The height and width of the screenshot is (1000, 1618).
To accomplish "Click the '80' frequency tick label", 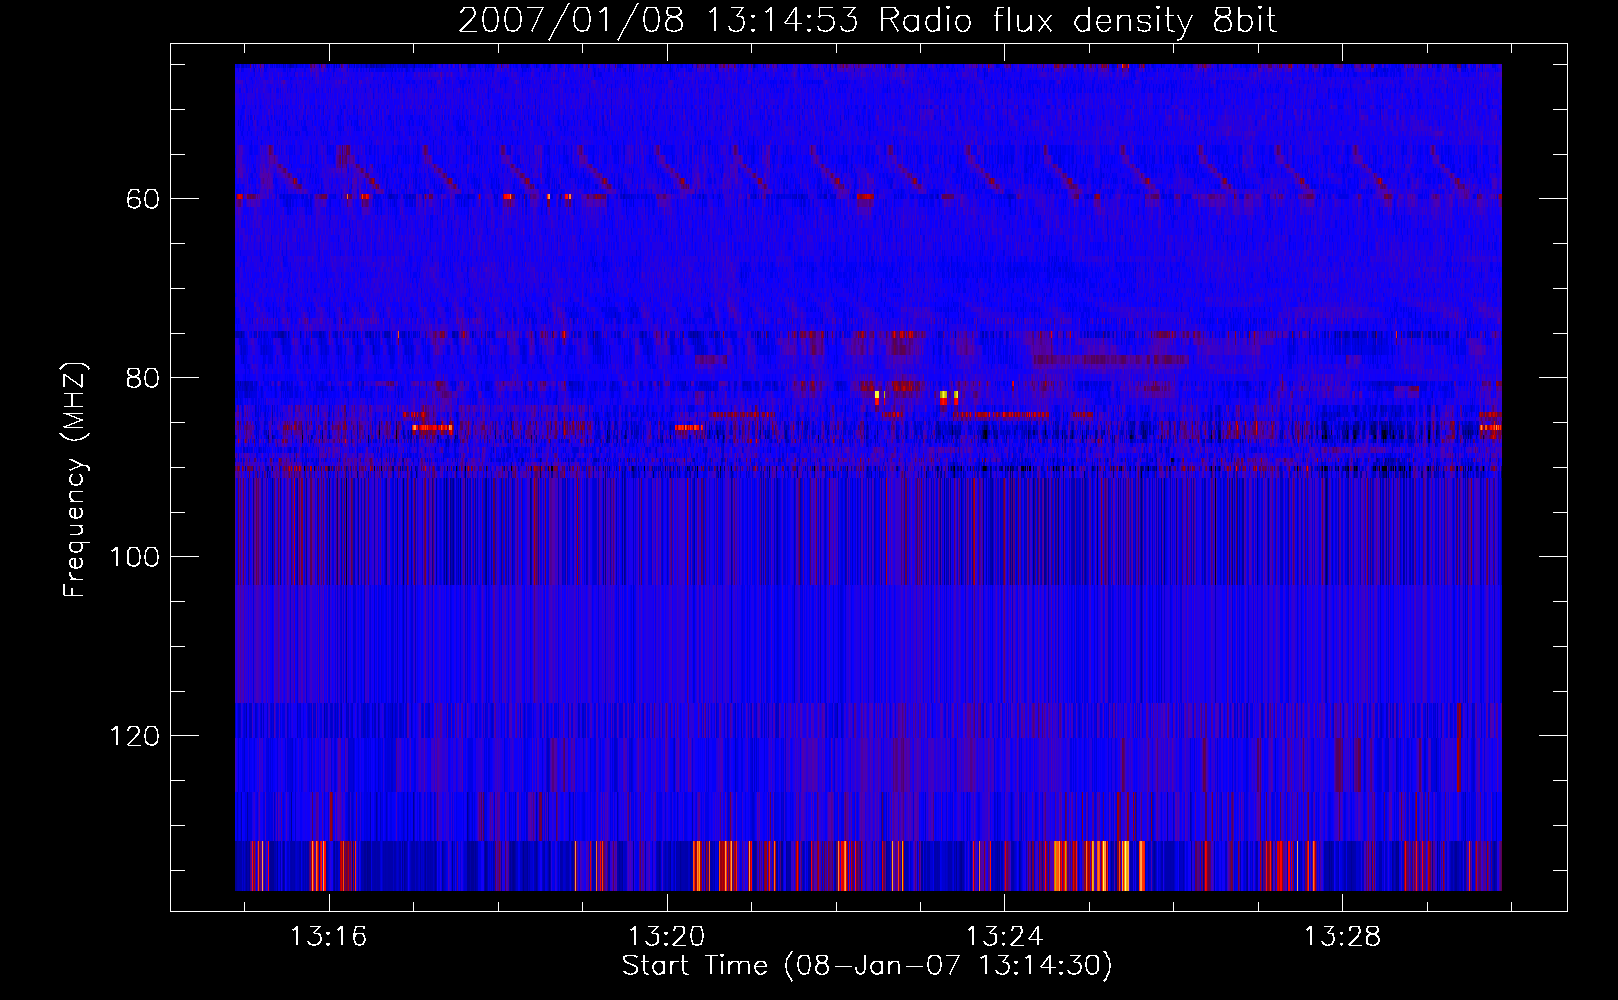I will (142, 378).
